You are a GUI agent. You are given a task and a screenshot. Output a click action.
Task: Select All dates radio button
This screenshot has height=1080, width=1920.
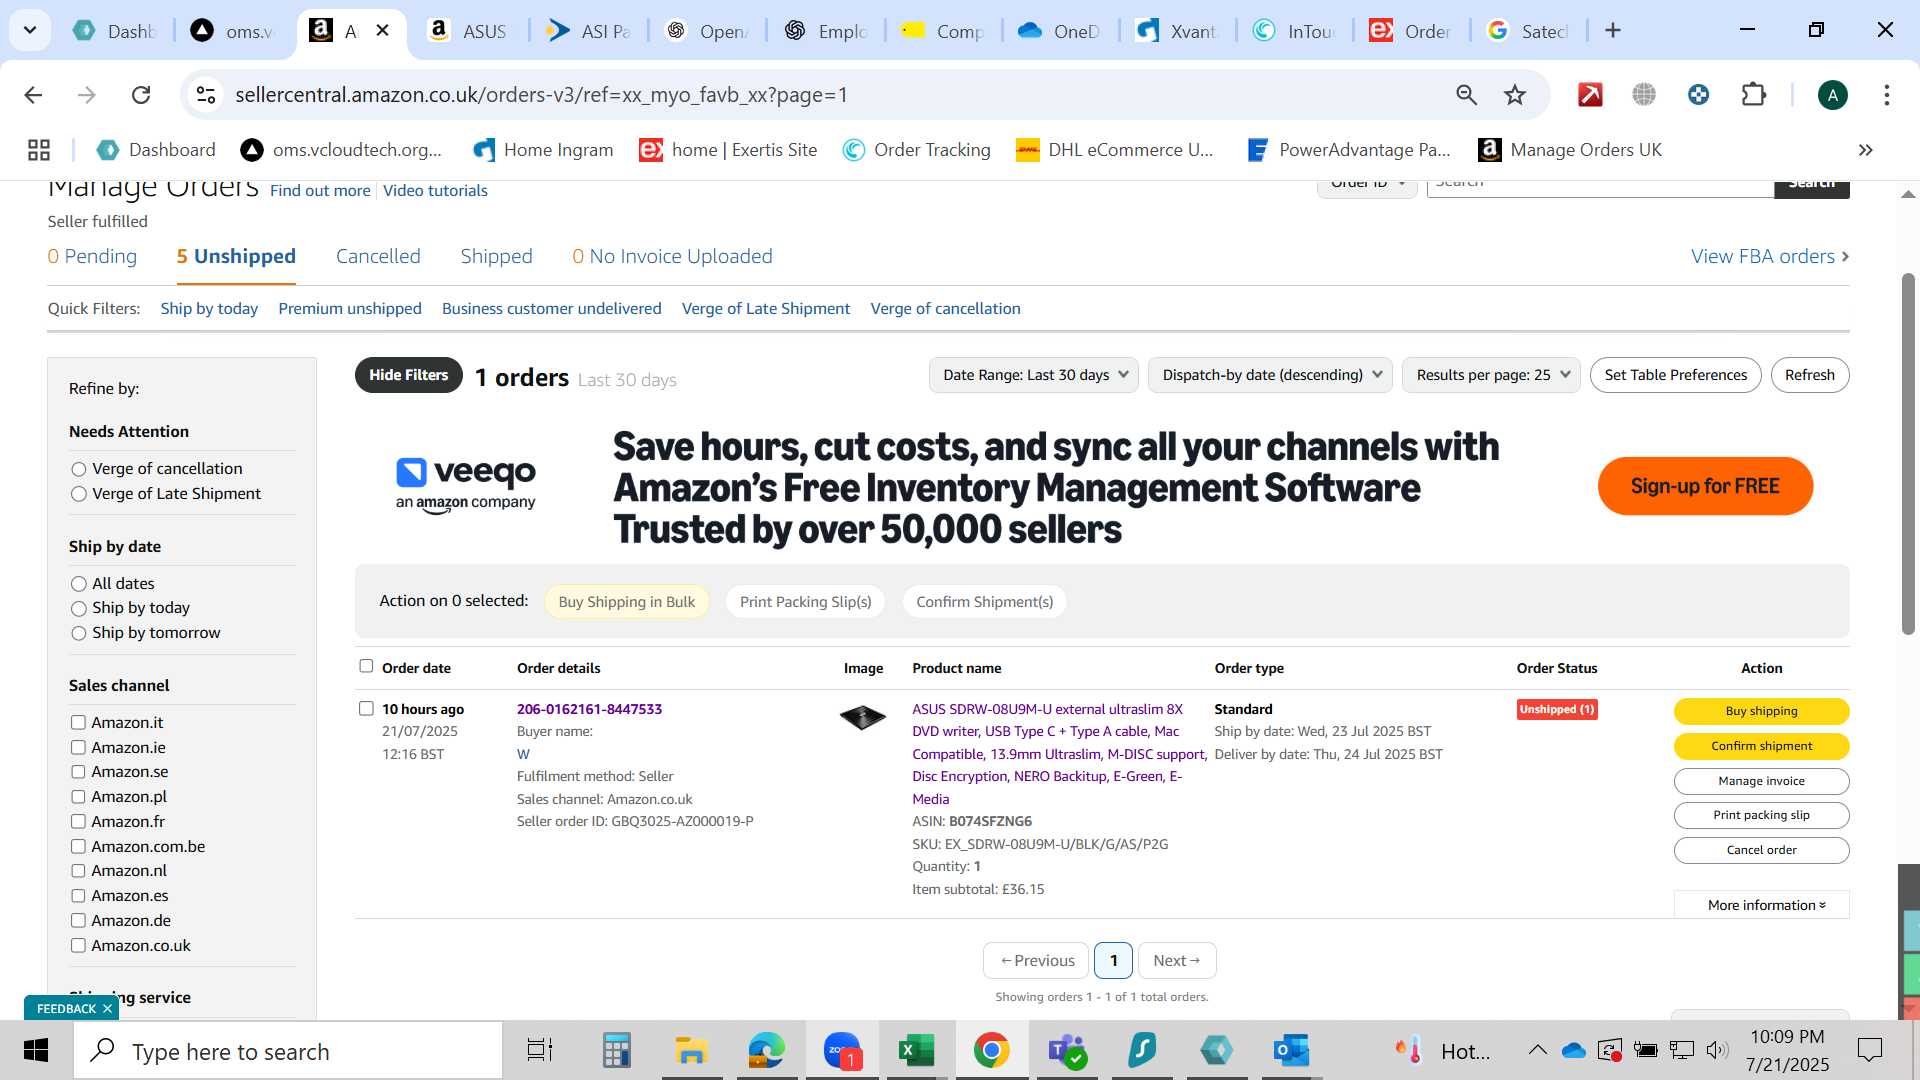point(79,584)
